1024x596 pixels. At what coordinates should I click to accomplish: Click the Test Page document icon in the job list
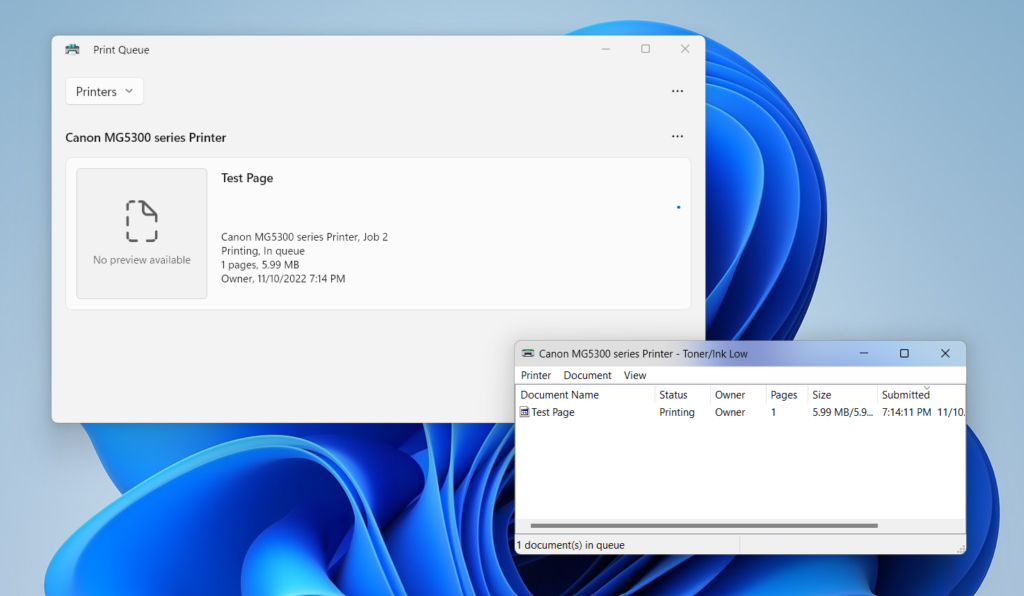(x=524, y=412)
